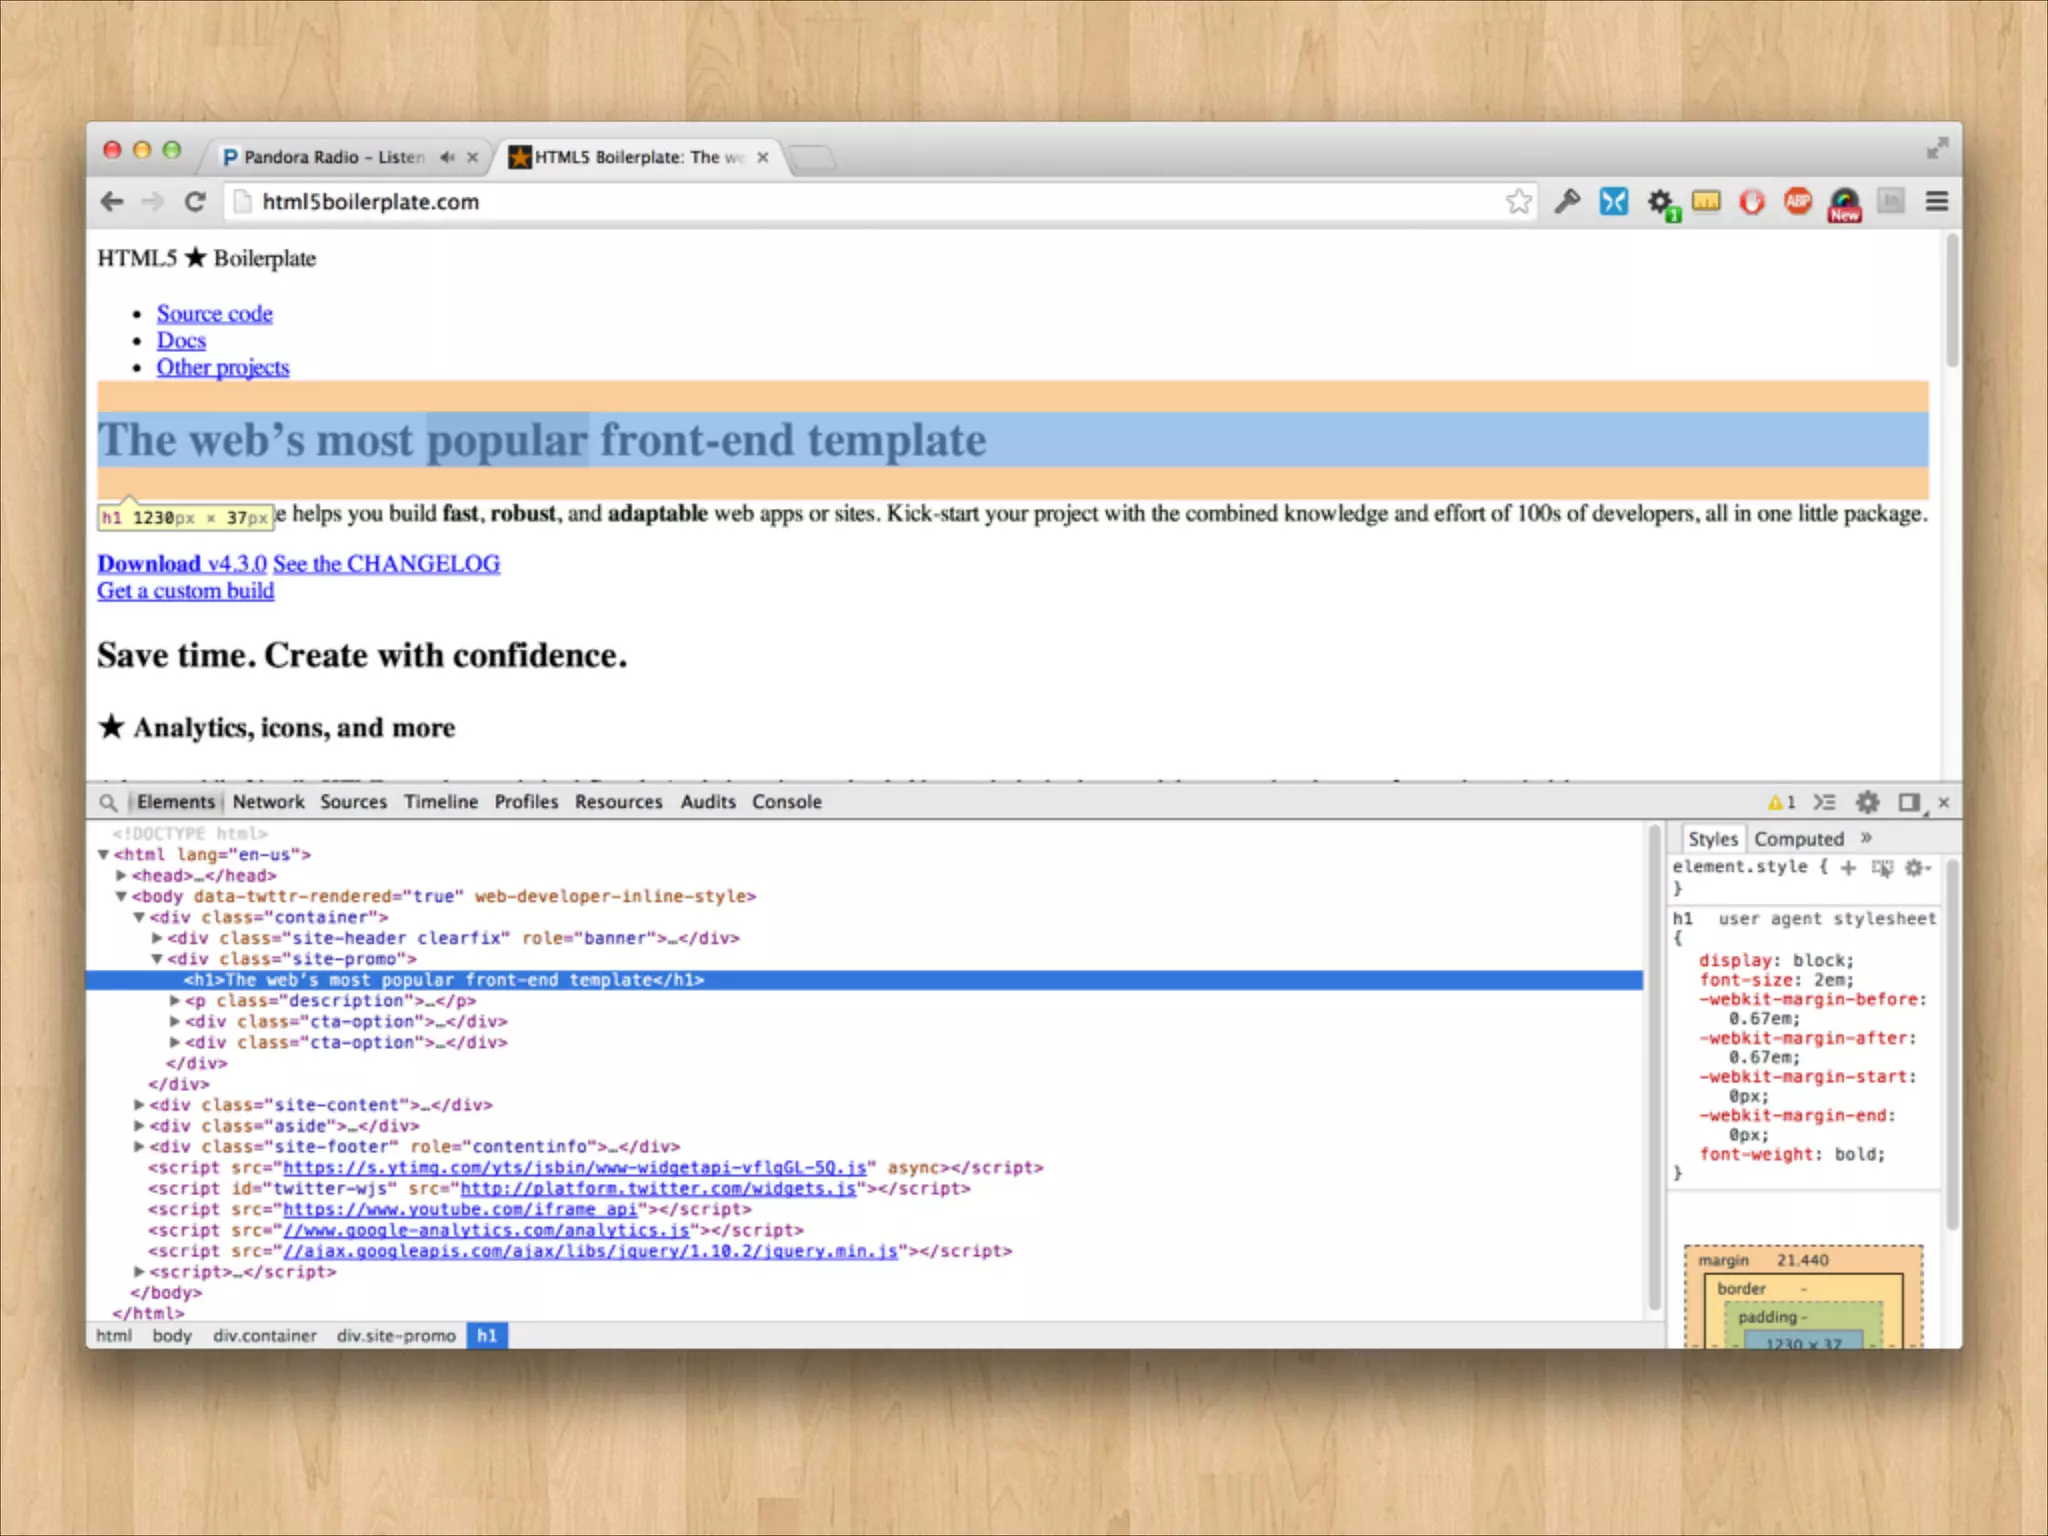Click the Download v4.3.0 link
This screenshot has width=2048, height=1536.
pyautogui.click(x=182, y=564)
